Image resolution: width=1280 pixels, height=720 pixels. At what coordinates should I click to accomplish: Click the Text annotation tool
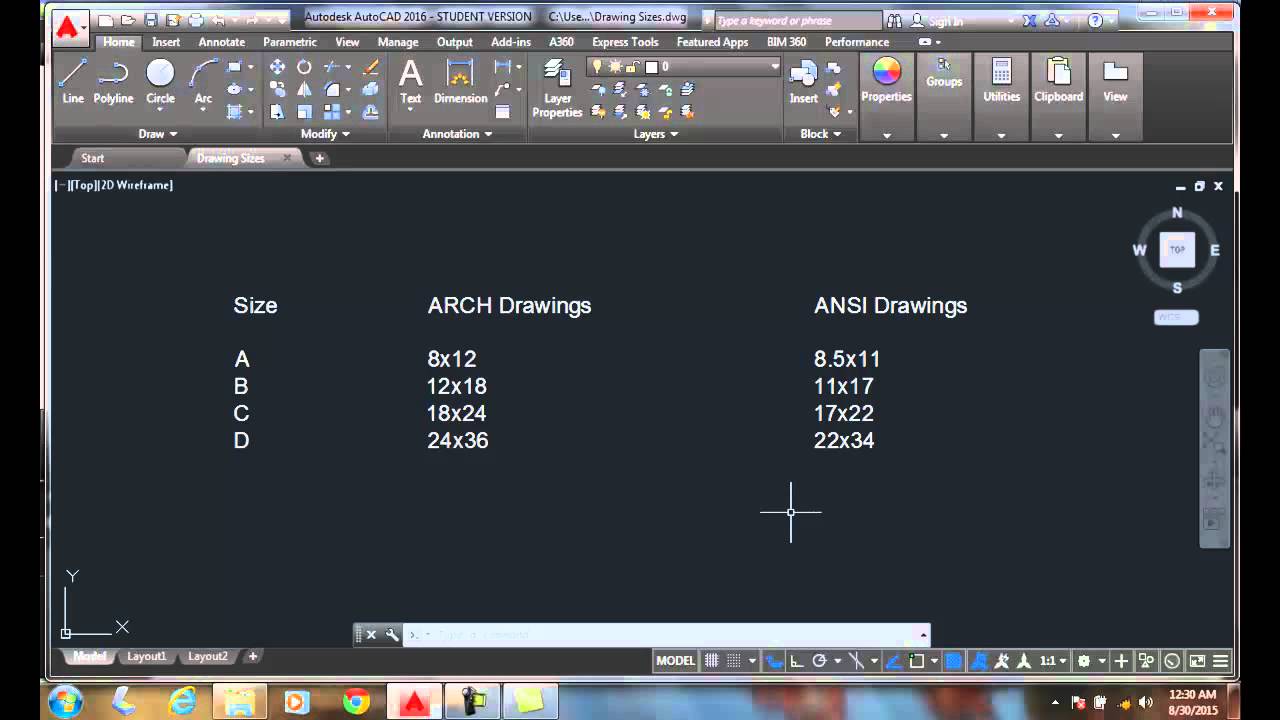[411, 82]
